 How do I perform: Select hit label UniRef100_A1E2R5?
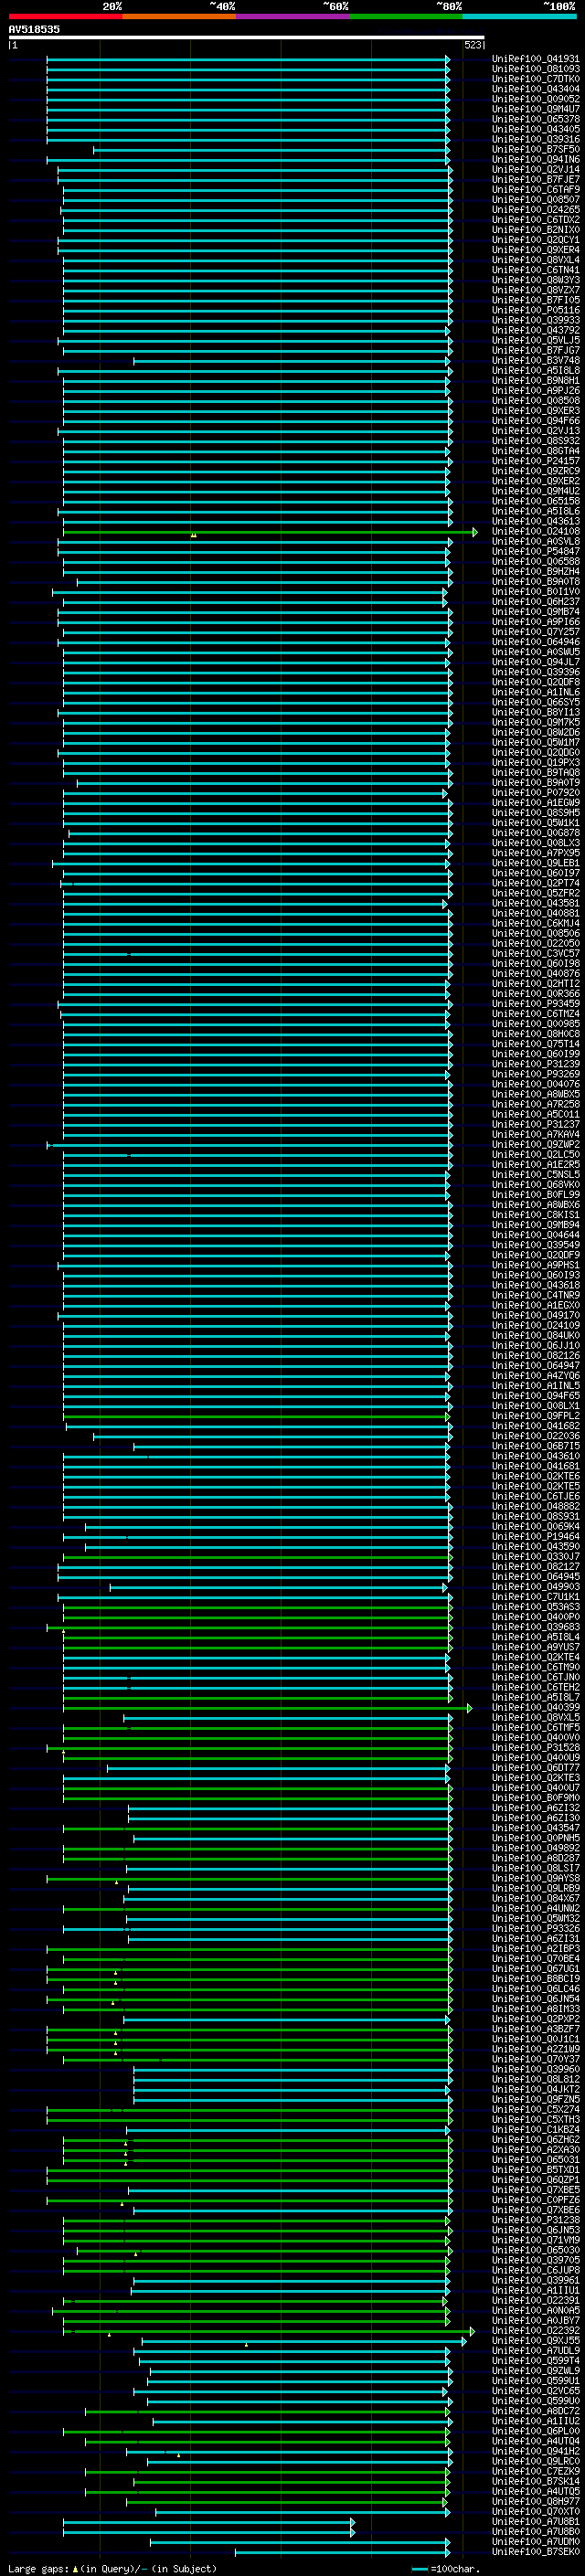[535, 1164]
